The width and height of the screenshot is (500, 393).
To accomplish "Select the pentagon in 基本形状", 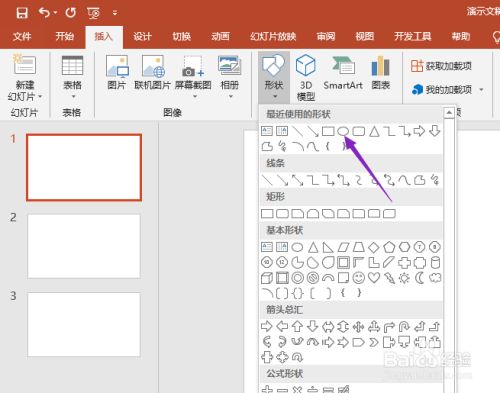I will point(389,247).
